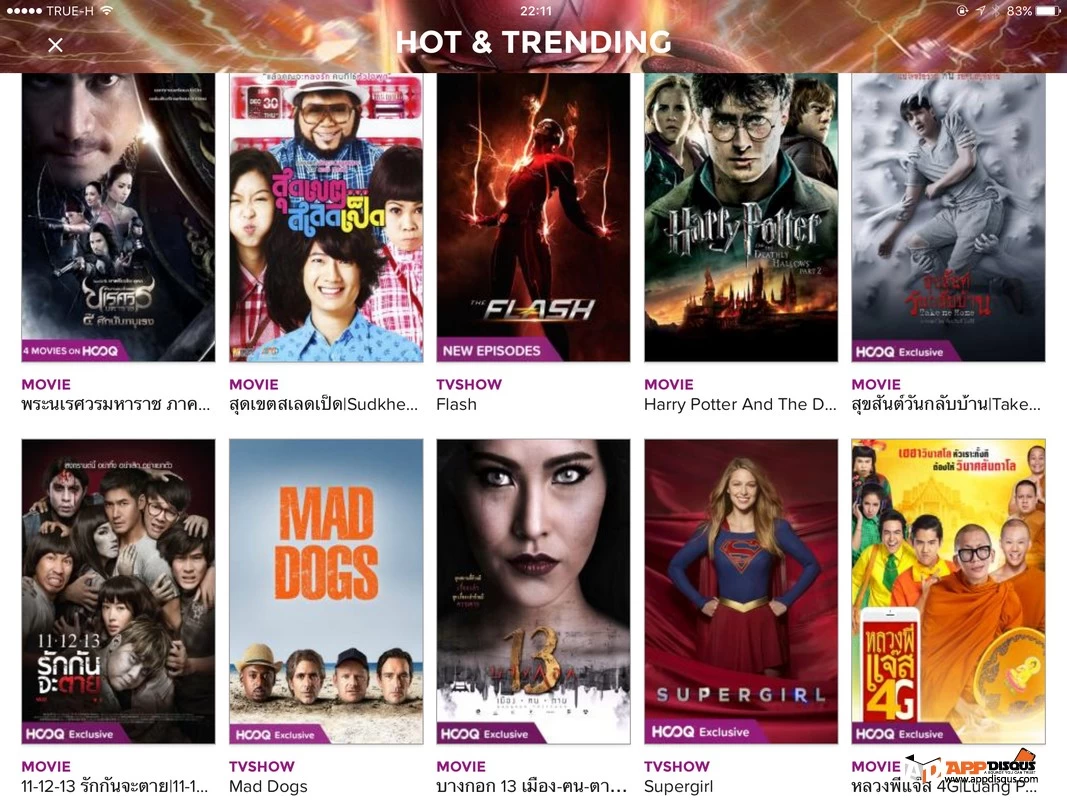Open Harry Potter Deathly Hallows poster

point(740,217)
